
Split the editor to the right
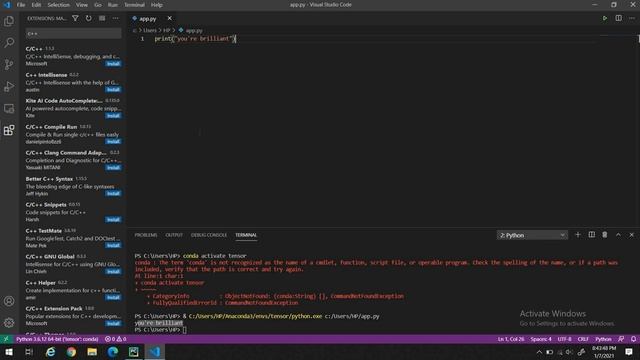pos(619,18)
